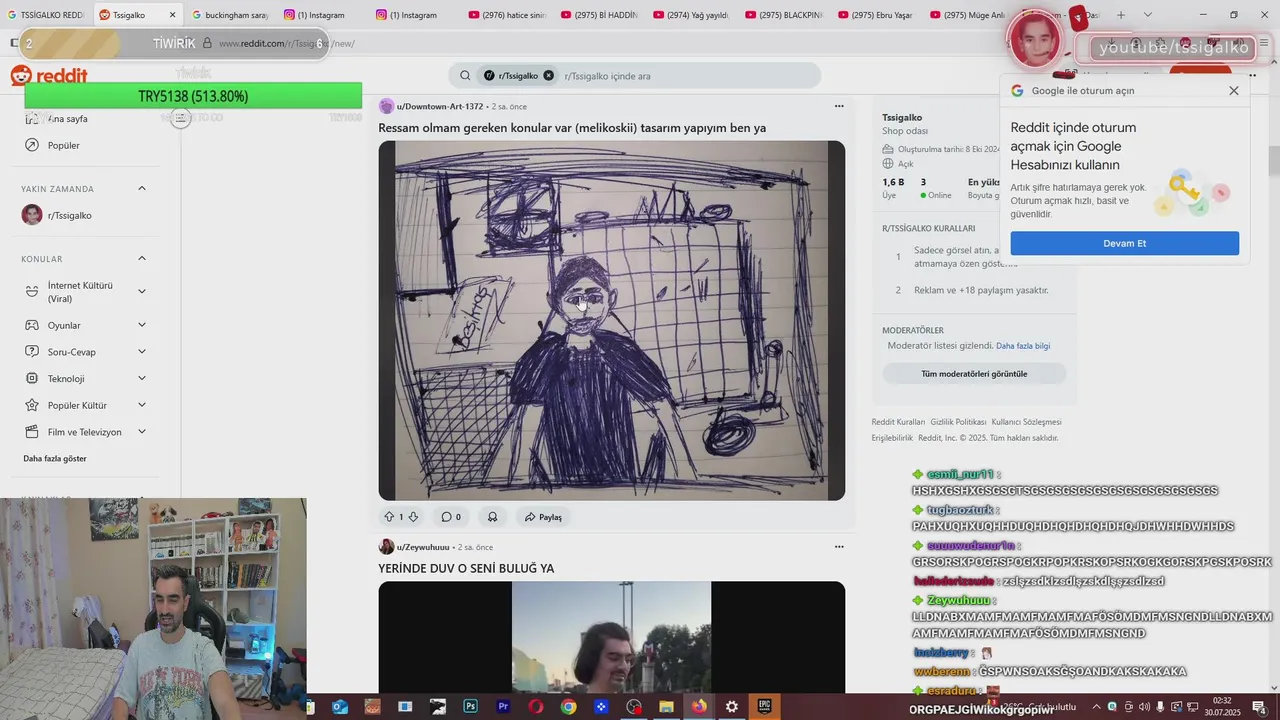The image size is (1280, 720).
Task: Expand the Film ve Televizyon topic
Action: pyautogui.click(x=142, y=432)
